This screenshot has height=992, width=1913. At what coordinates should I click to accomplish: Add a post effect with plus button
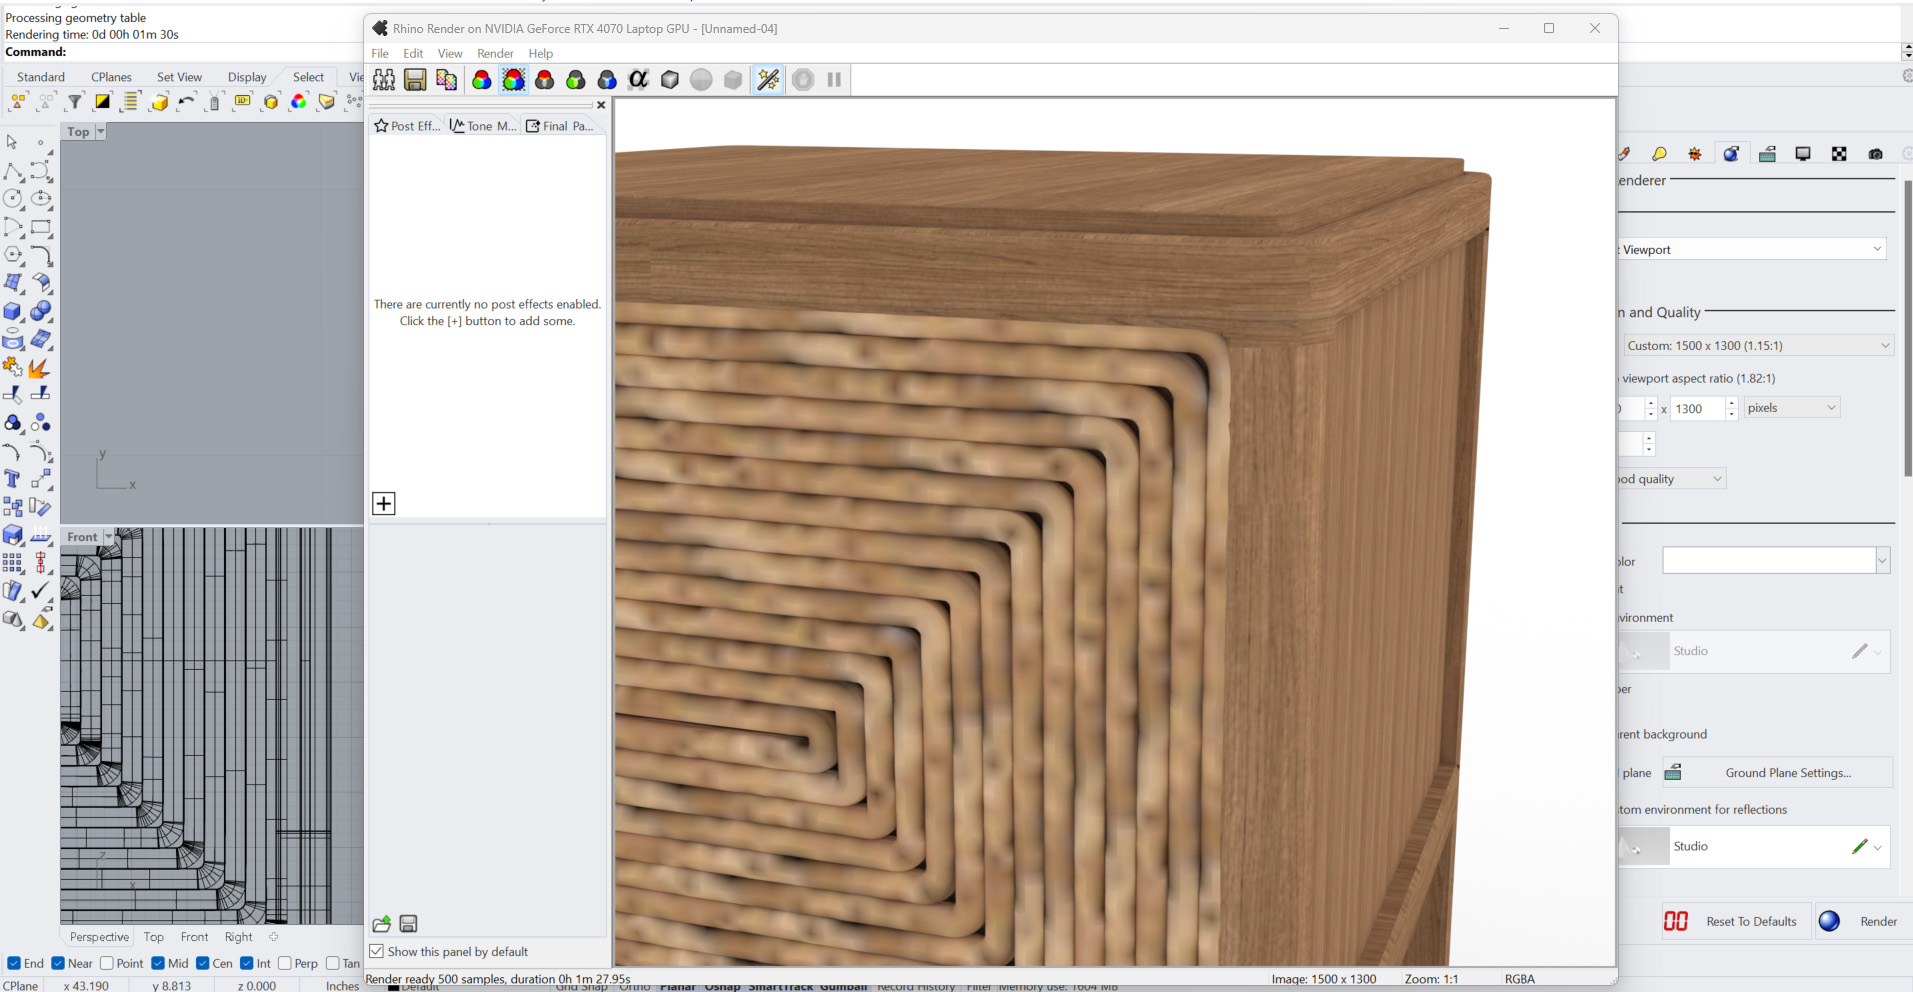(384, 503)
